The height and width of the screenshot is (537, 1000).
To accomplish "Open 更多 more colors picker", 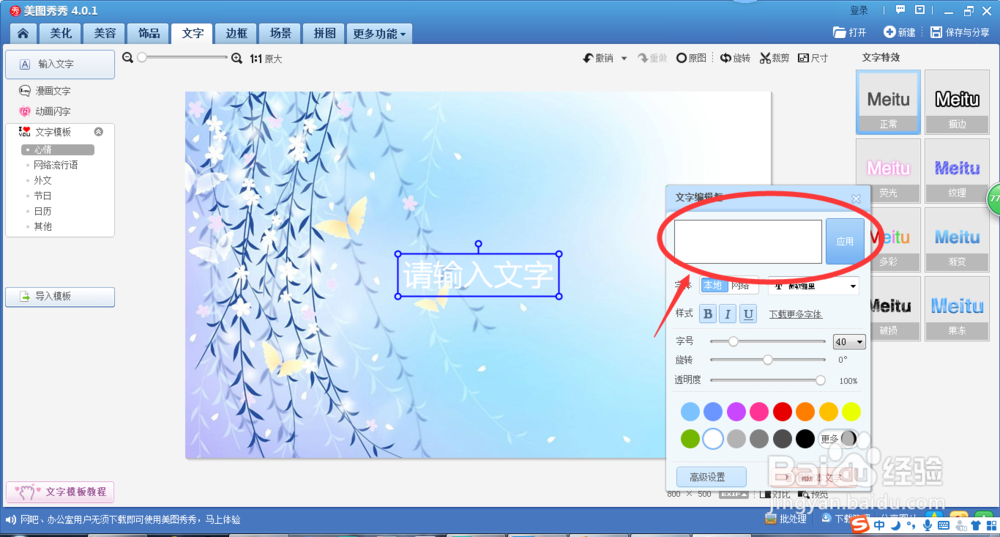I will [x=839, y=439].
